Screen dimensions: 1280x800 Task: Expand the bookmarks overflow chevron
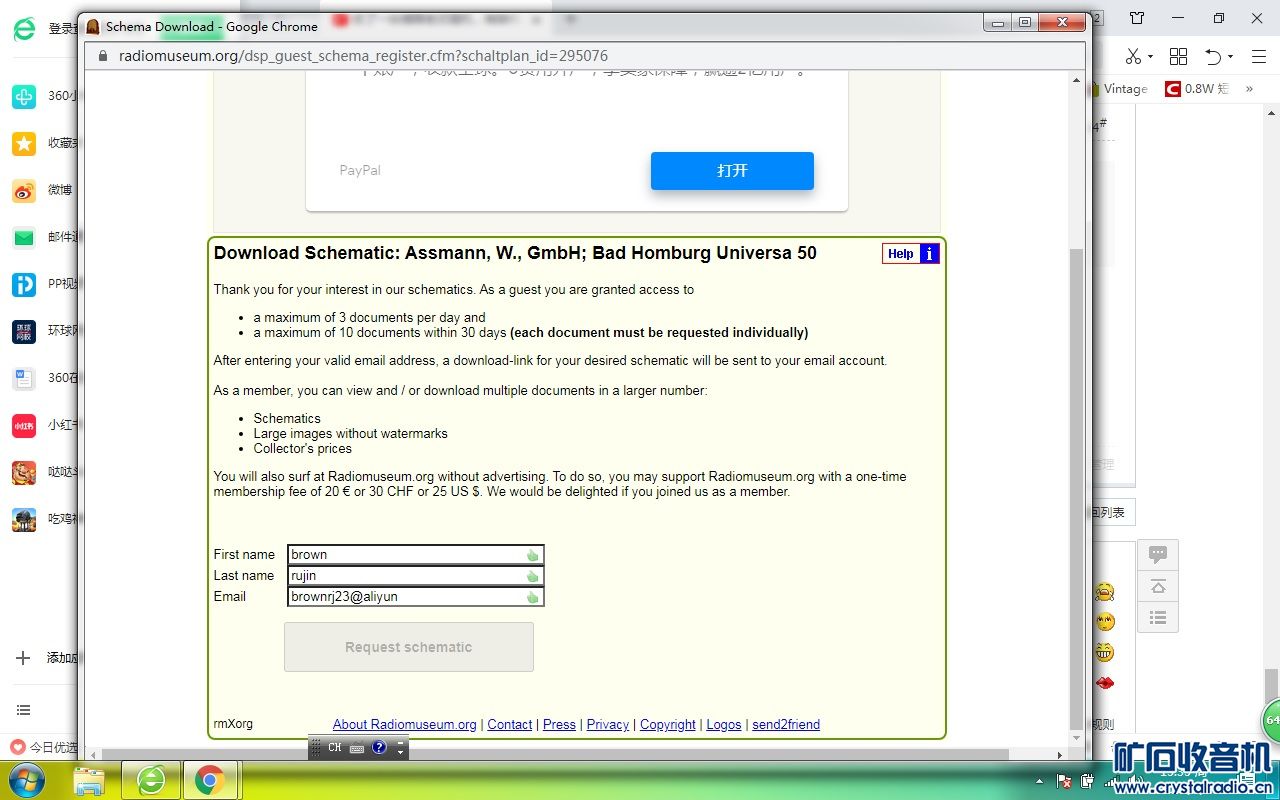(1249, 89)
